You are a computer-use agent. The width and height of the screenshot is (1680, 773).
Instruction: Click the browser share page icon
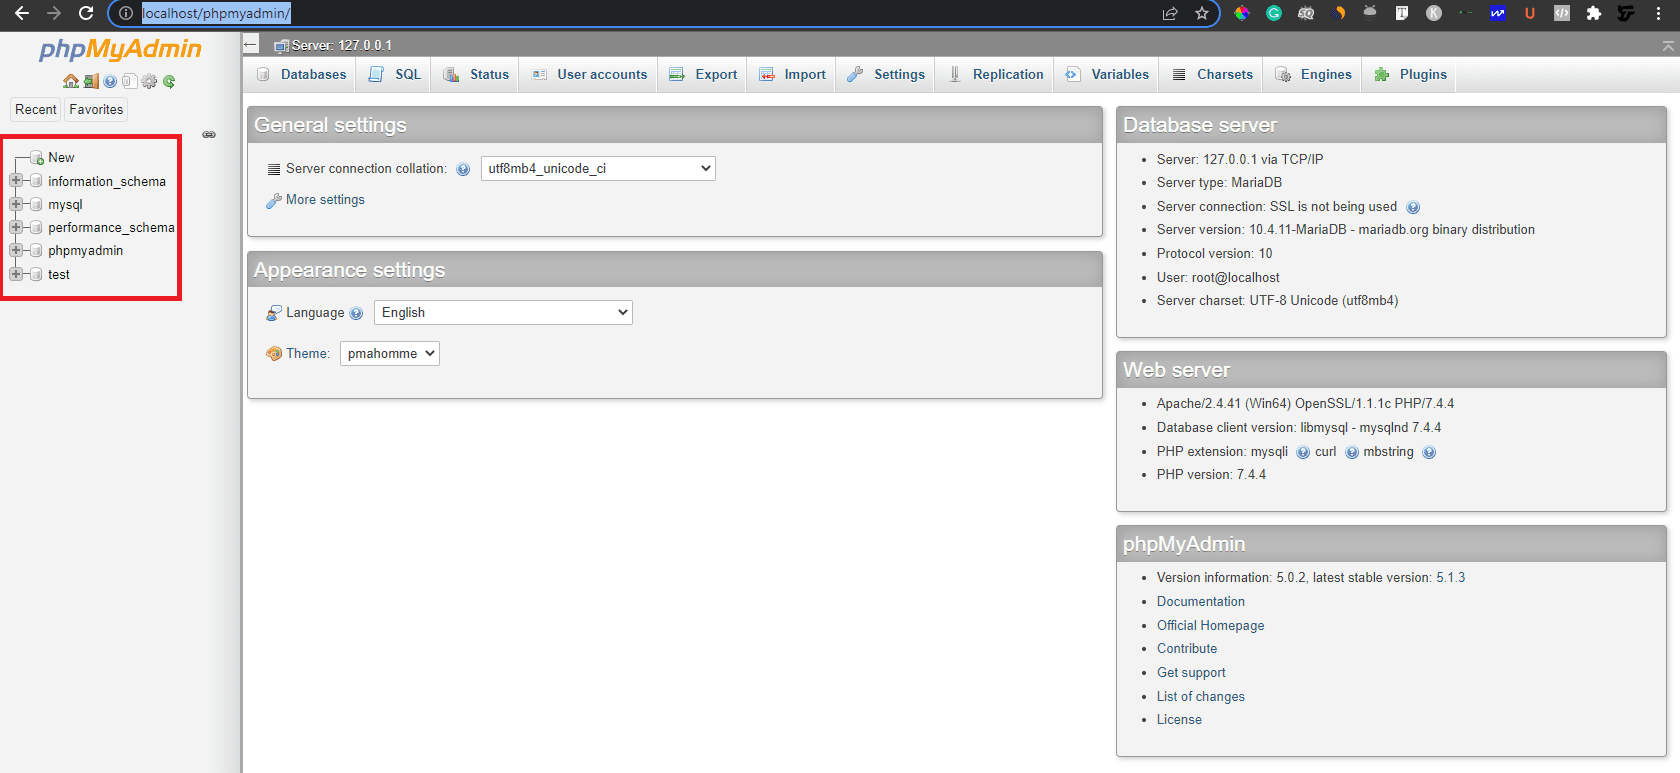1170,13
